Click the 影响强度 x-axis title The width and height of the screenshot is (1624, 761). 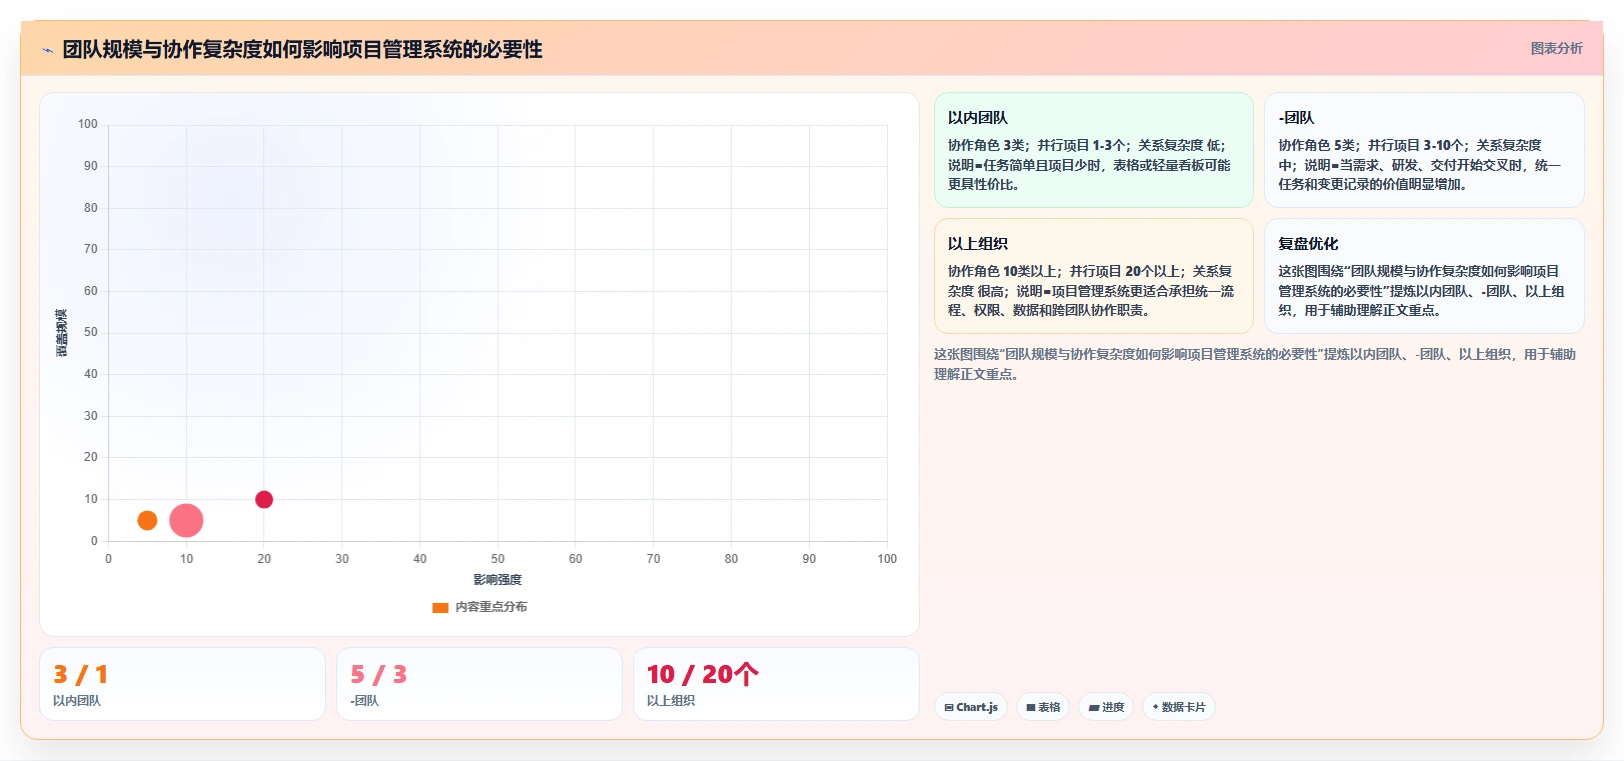click(497, 580)
